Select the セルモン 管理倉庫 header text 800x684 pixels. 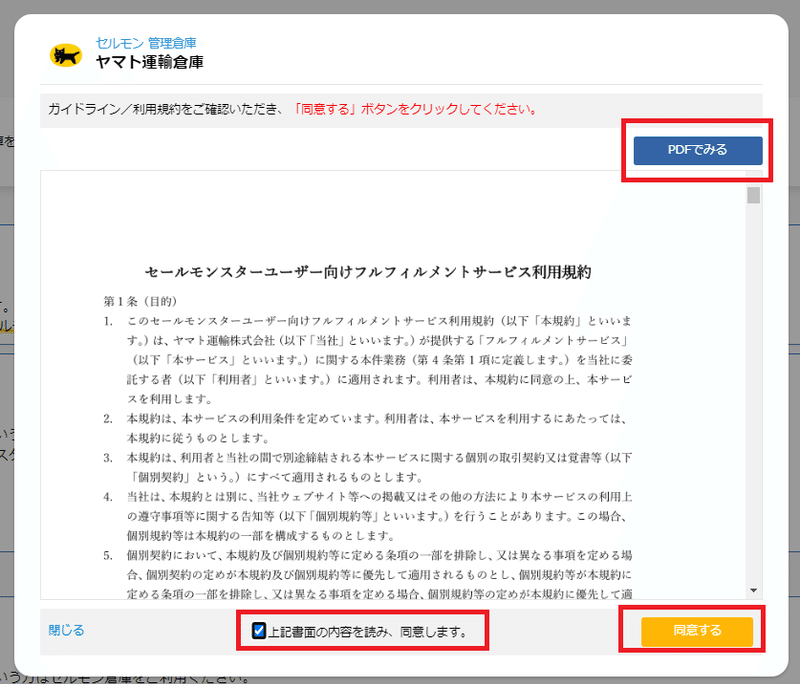145,43
